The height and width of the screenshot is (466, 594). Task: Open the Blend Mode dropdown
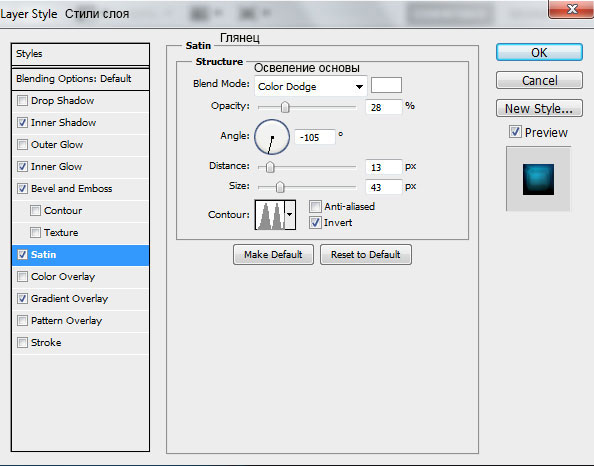311,86
